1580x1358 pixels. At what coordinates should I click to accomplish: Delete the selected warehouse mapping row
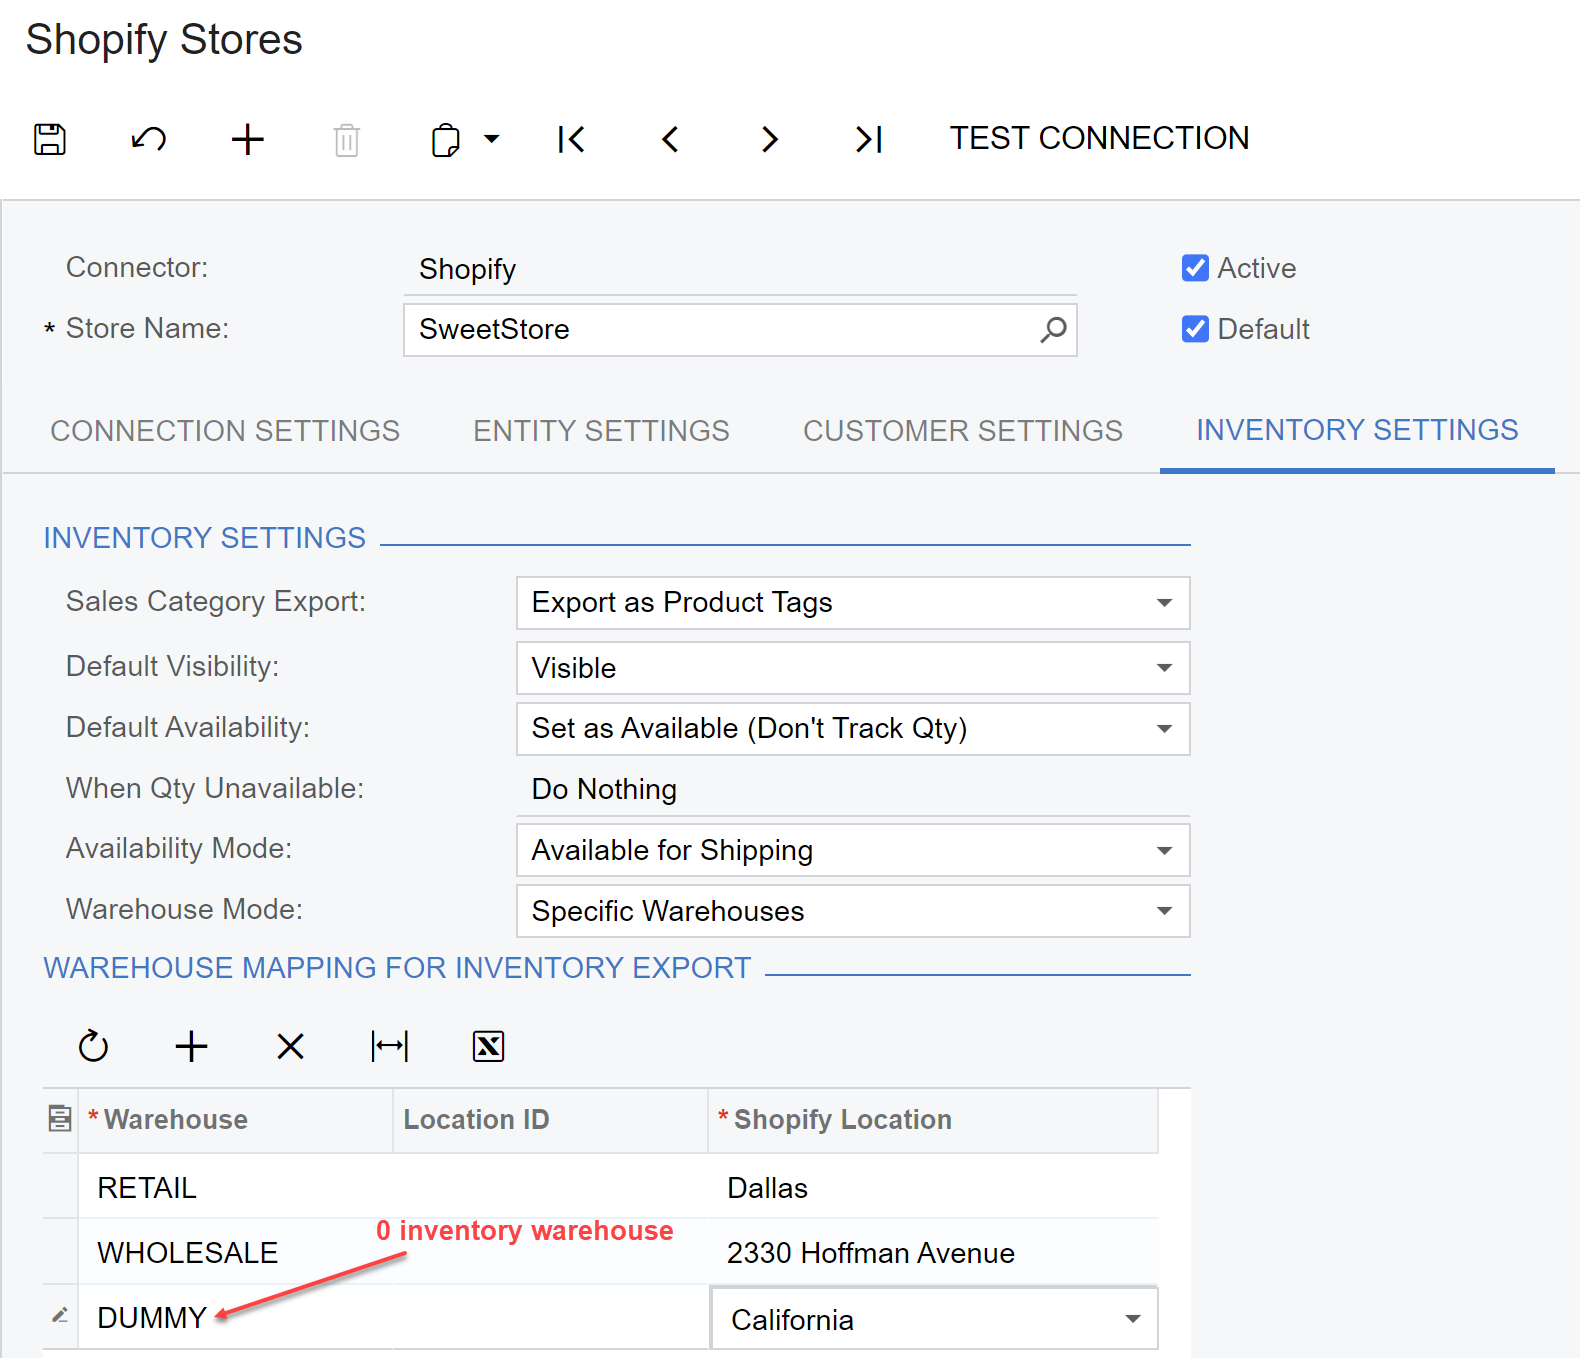[x=290, y=1047]
